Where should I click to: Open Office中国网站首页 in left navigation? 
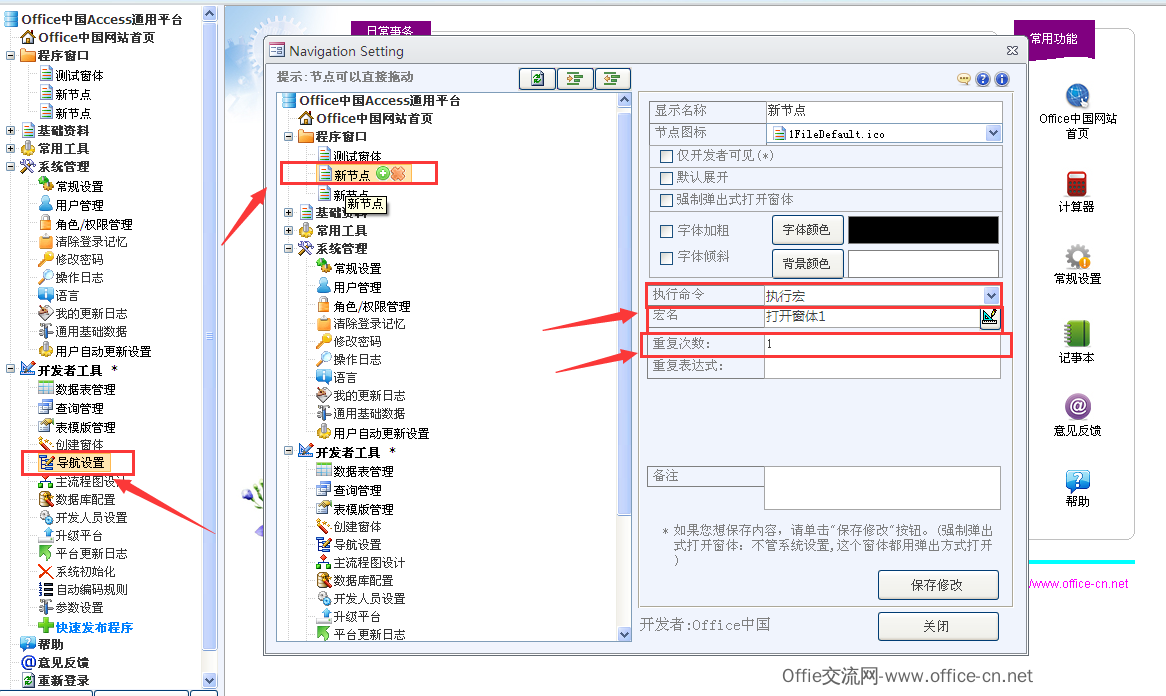click(97, 37)
